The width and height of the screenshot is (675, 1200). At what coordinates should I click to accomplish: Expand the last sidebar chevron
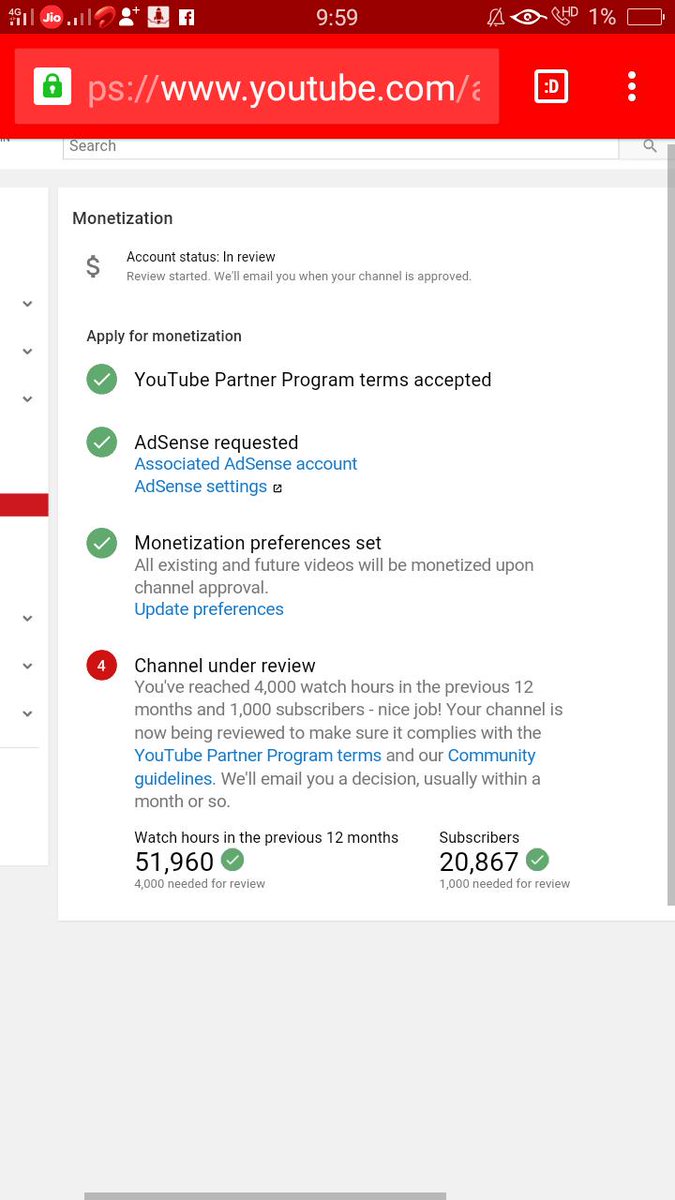pyautogui.click(x=27, y=713)
